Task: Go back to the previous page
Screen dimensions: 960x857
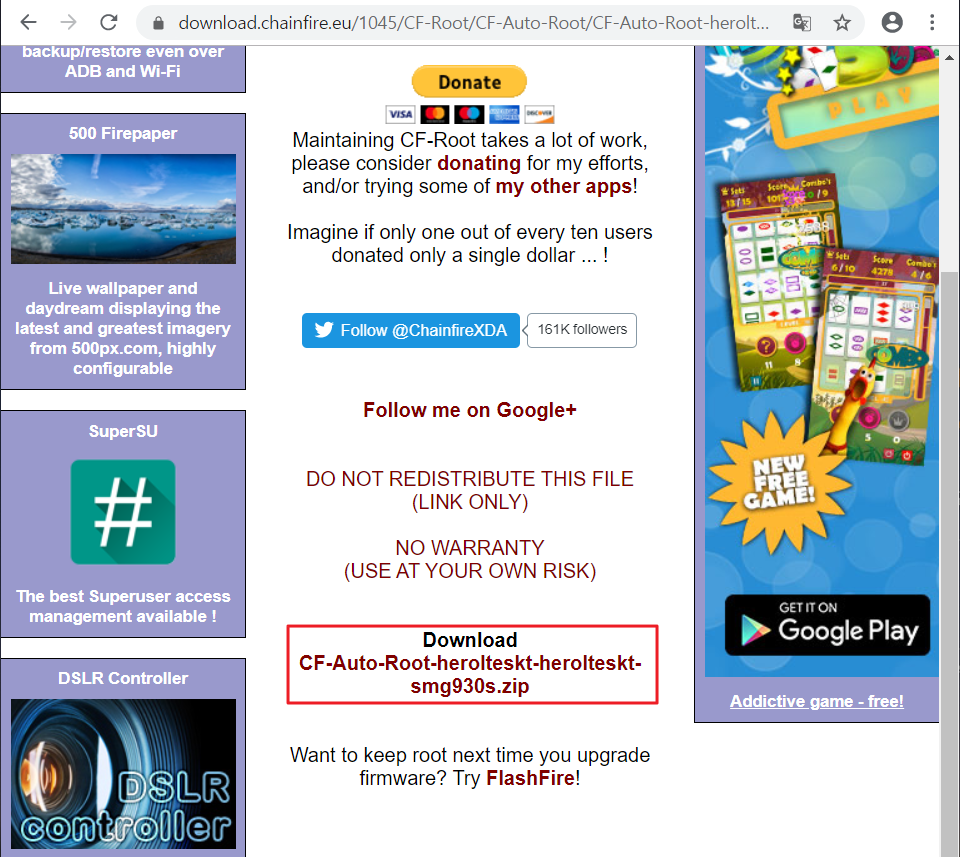Action: pos(28,23)
